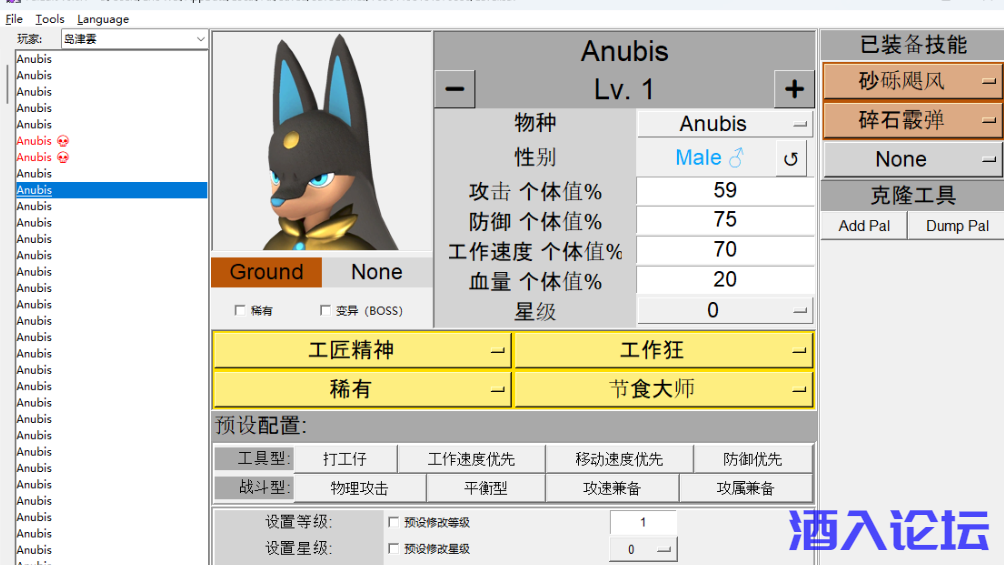Screen dimensions: 1004x565
Task: Apply the 平衡型 combat preset
Action: (485, 488)
